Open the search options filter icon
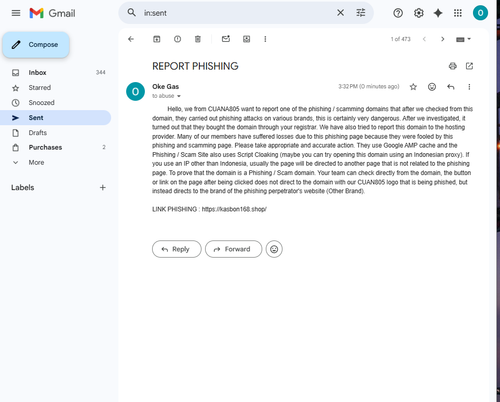The image size is (500, 402). 361,13
